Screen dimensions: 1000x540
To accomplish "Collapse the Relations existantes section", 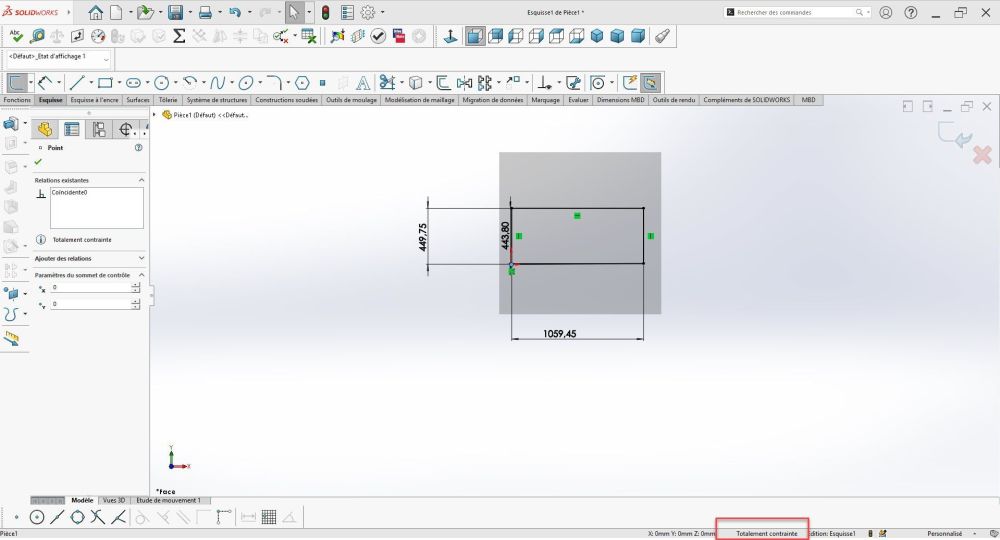I will (x=141, y=180).
